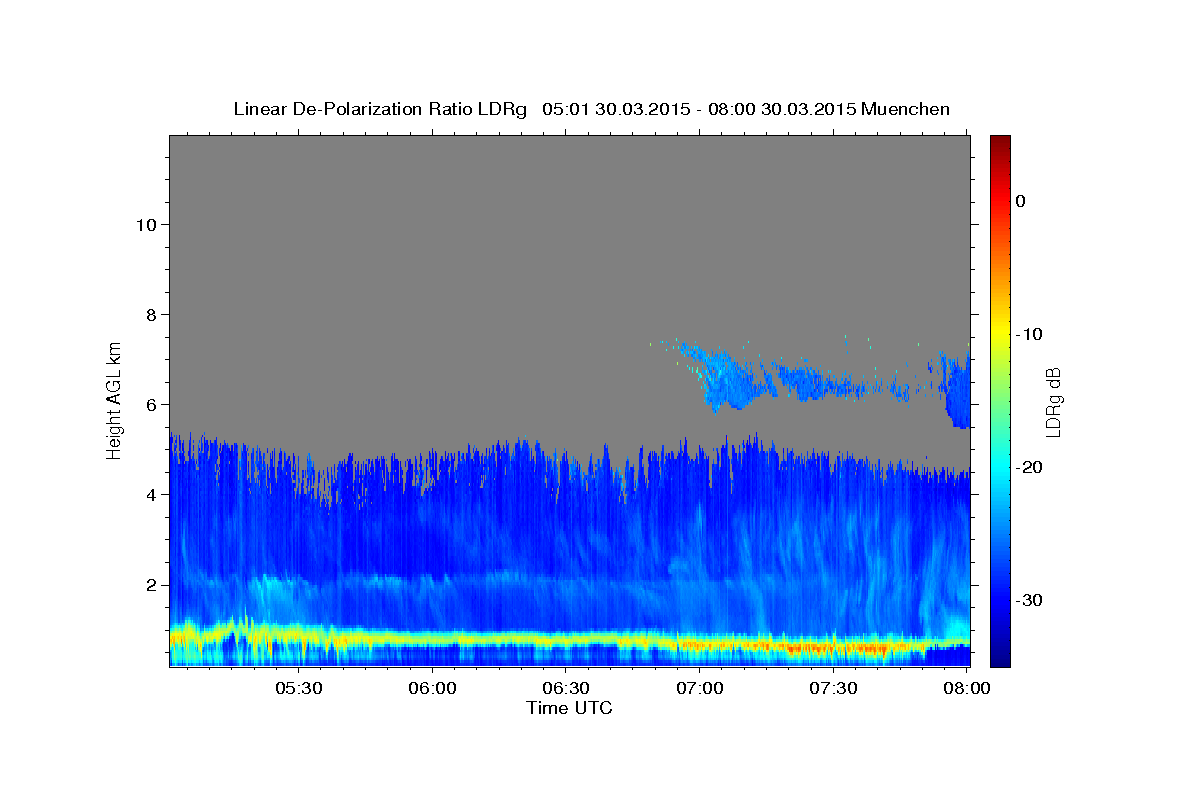The image size is (1200, 800).
Task: Click the 05:30 time tick label
Action: [x=299, y=688]
